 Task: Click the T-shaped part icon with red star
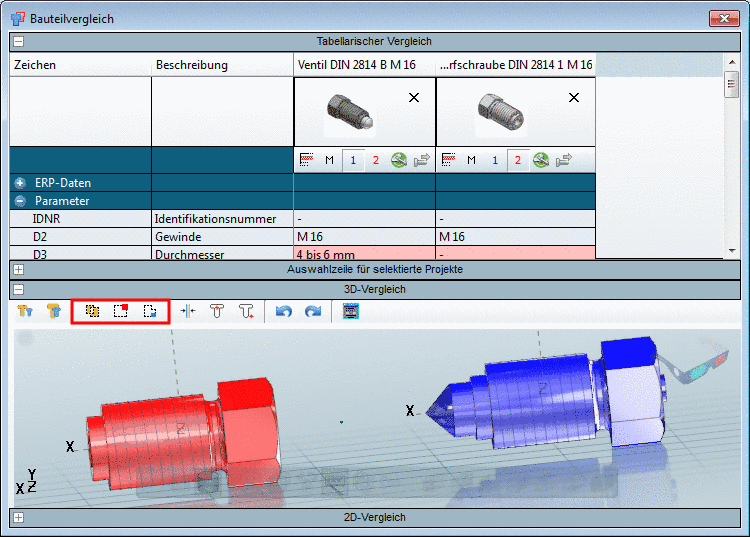246,311
